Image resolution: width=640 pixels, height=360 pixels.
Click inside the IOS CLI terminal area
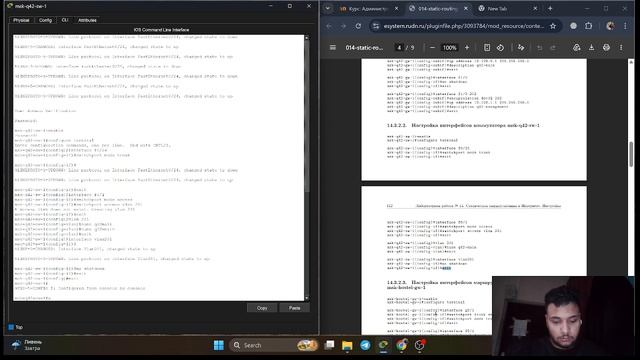[158, 167]
